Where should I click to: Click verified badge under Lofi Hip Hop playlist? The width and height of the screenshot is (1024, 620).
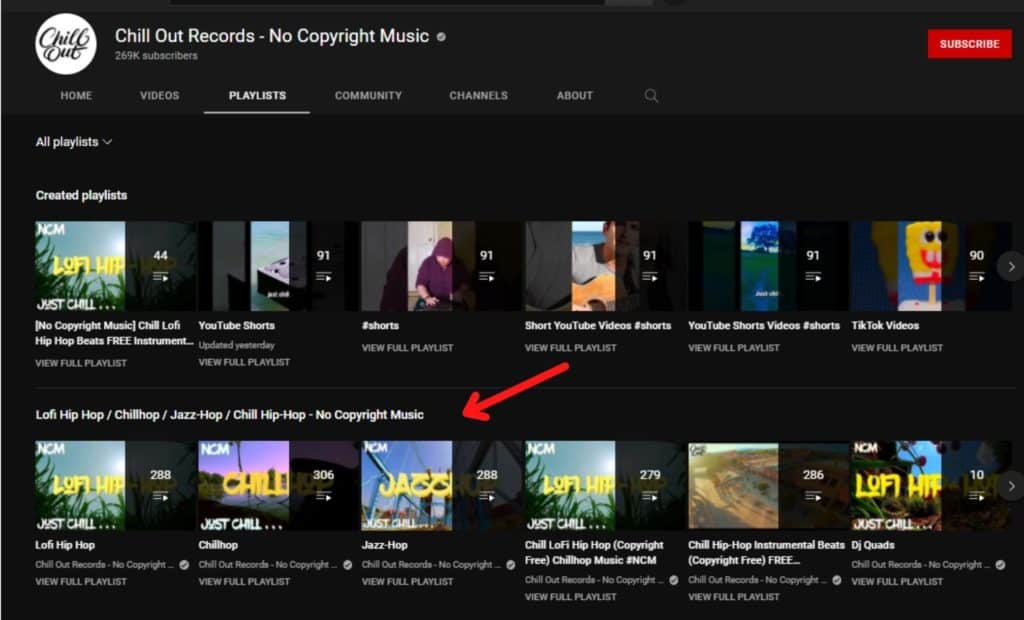184,564
